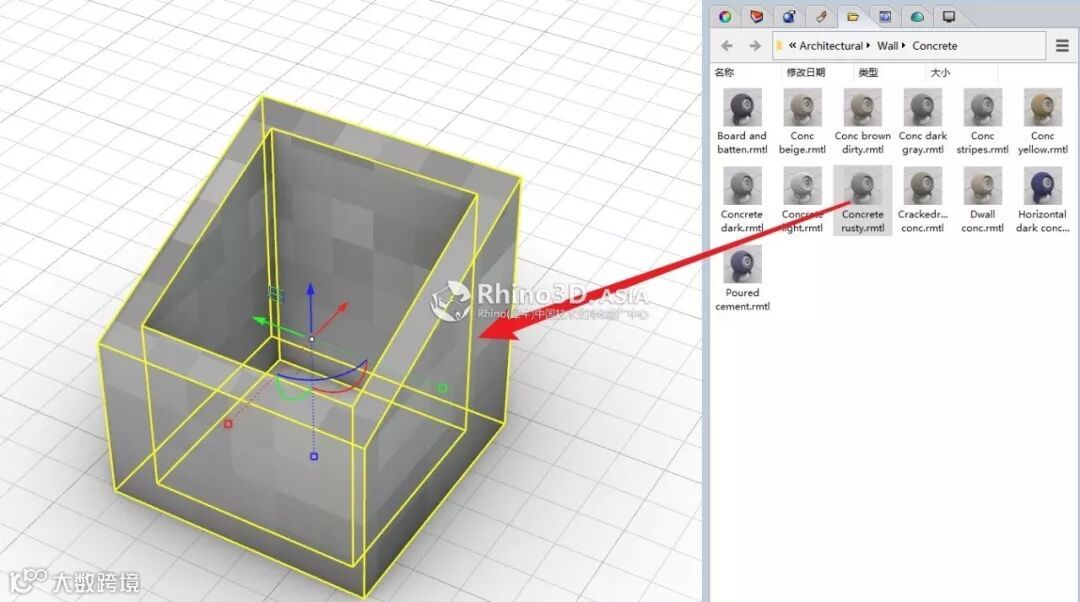Open the tab with the blue picture icon
The image size is (1080, 602).
click(884, 17)
